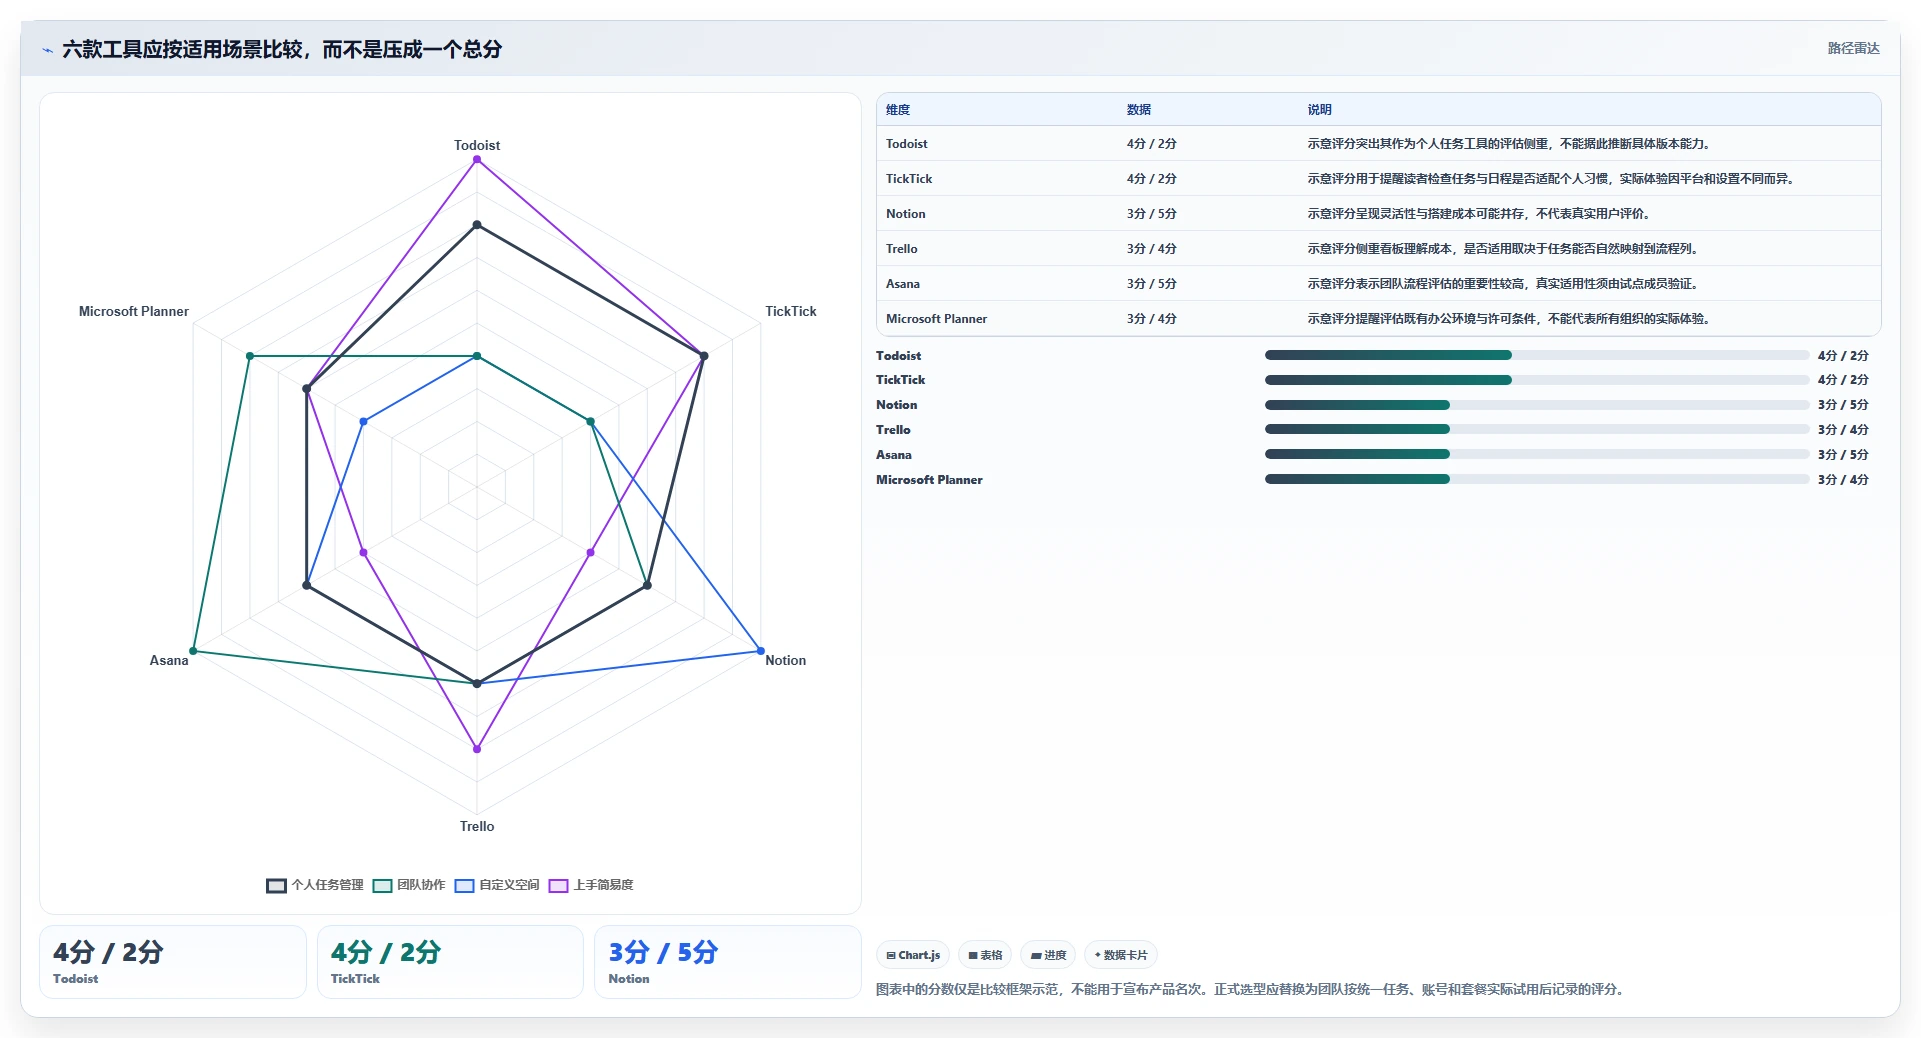
Task: Toggle the 自定义空间 legend swatch
Action: click(464, 885)
